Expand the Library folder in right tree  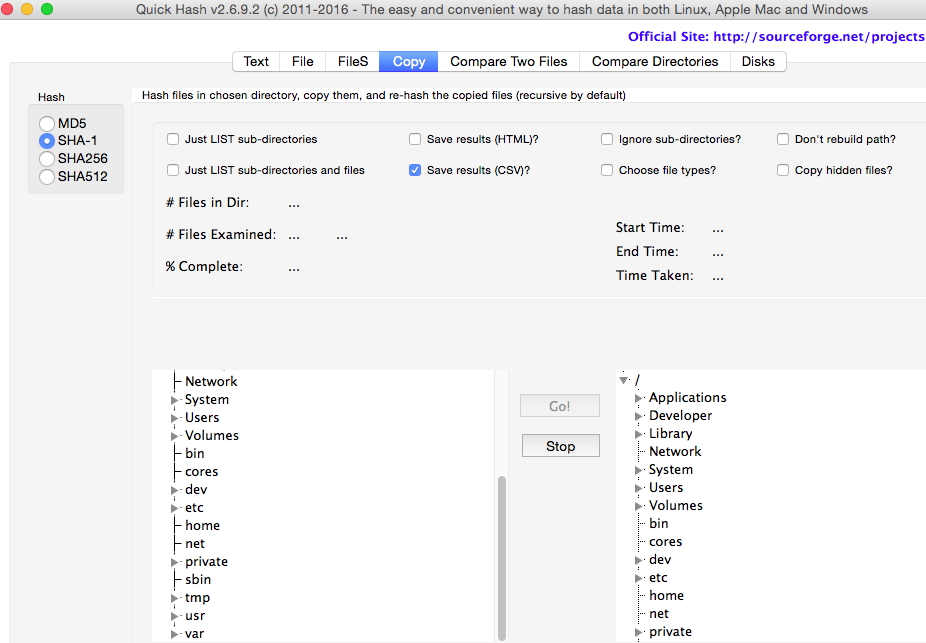click(639, 434)
